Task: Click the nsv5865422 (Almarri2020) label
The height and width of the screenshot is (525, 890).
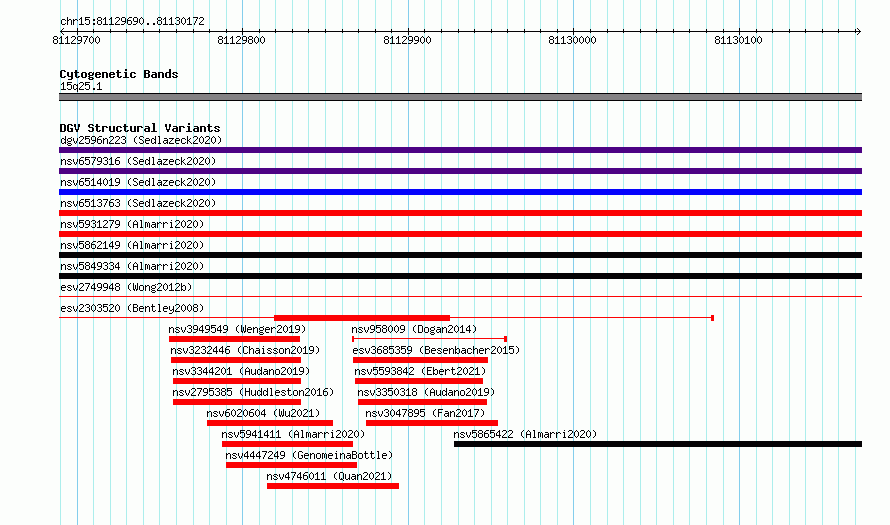Action: tap(526, 434)
